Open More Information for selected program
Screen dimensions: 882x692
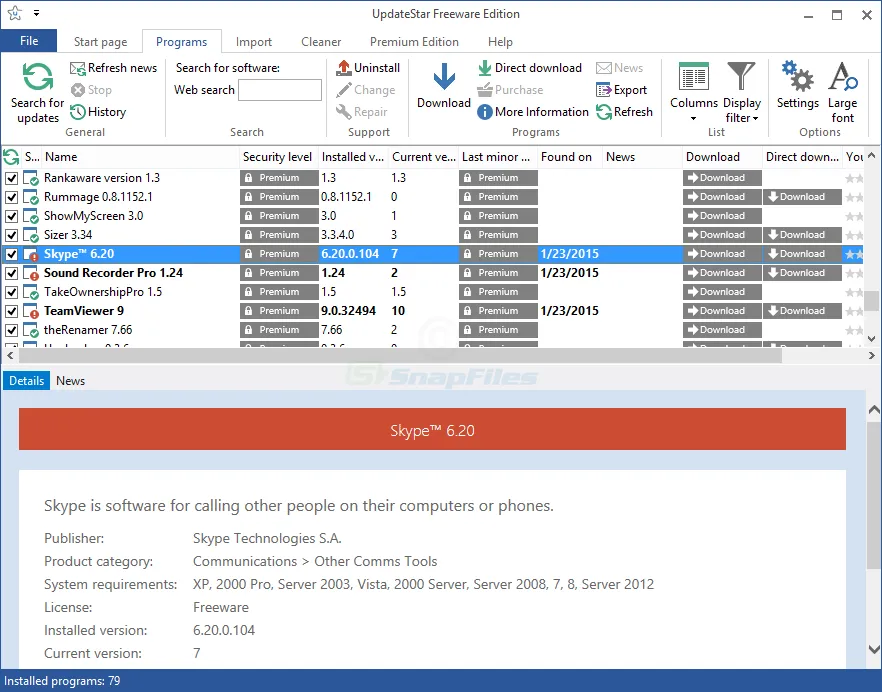pos(533,112)
